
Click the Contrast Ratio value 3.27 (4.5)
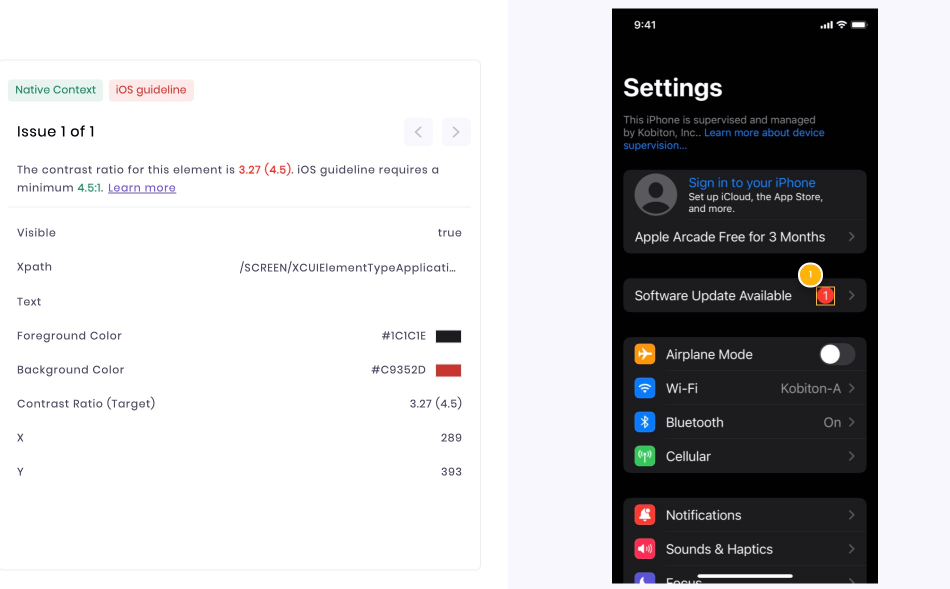coord(436,404)
